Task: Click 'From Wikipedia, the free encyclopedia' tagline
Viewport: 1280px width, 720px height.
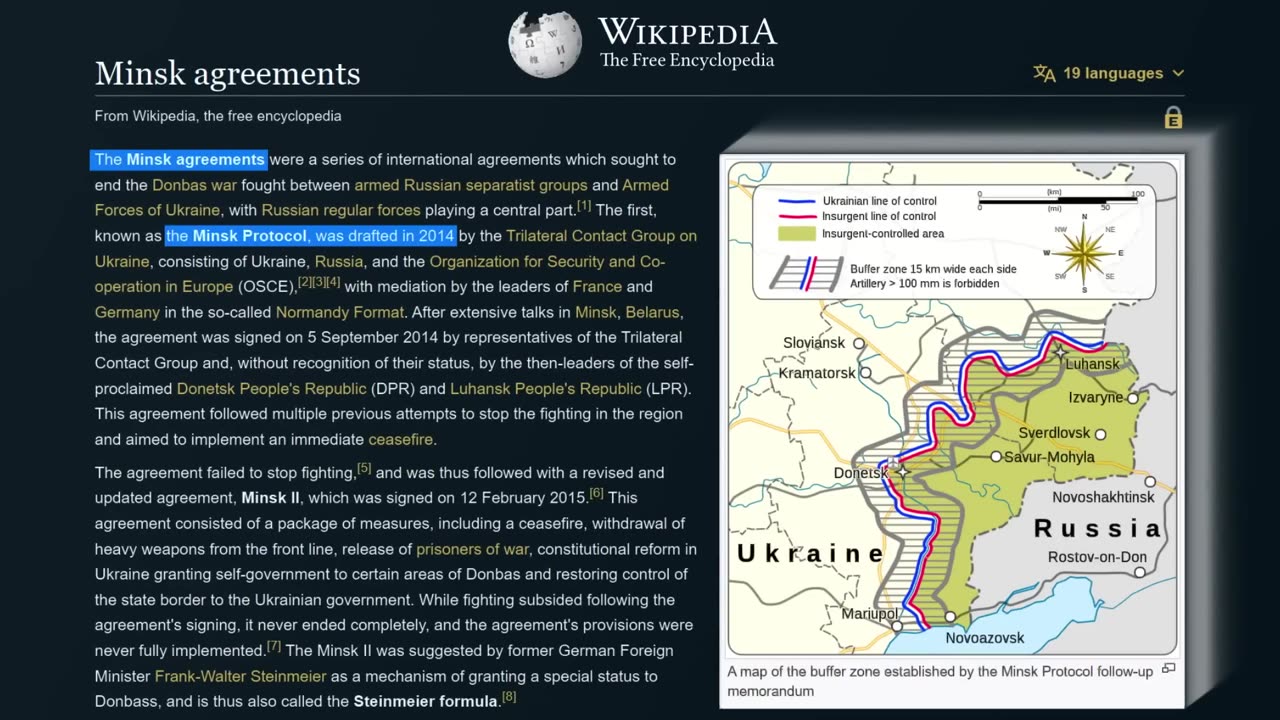Action: pos(218,116)
